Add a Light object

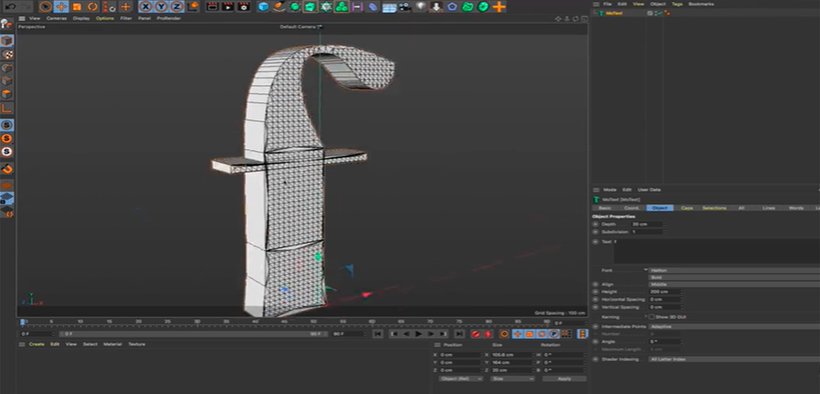(420, 7)
